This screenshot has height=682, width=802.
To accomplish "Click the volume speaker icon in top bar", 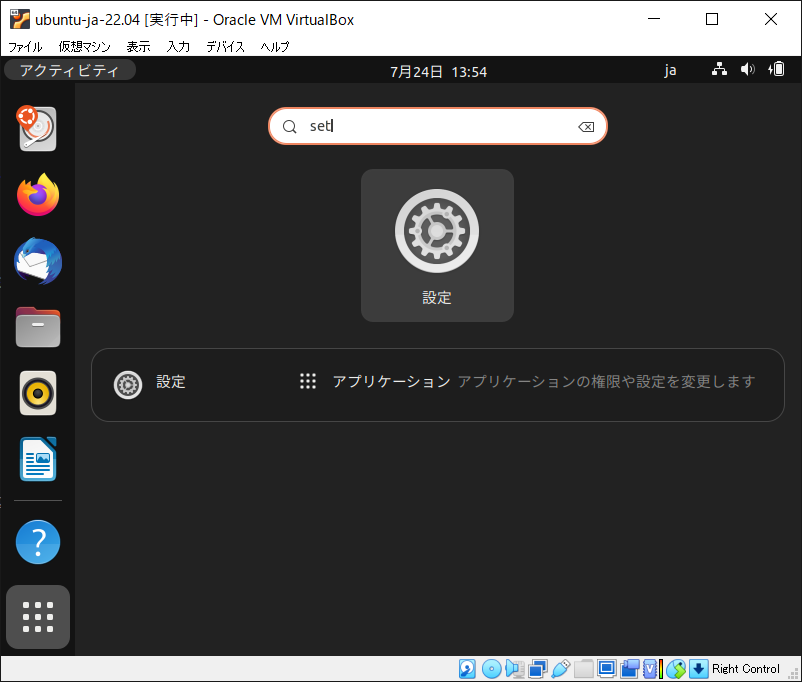I will tap(748, 69).
